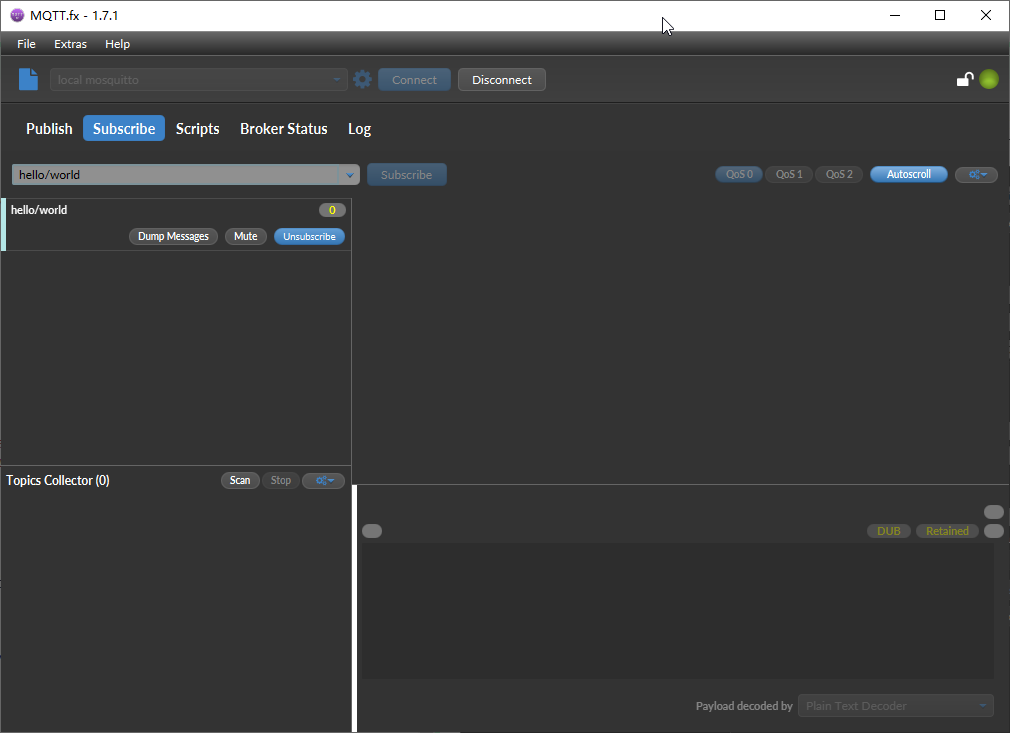
Task: Start Scan in Topics Collector
Action: coord(240,481)
